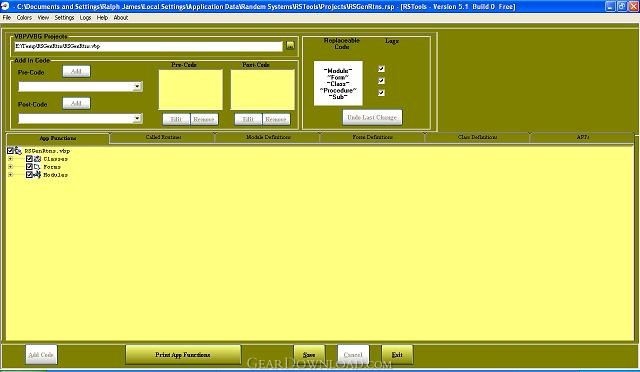Switch to the Module Definitions tab
Viewport: 640px width, 372px height.
(268, 137)
